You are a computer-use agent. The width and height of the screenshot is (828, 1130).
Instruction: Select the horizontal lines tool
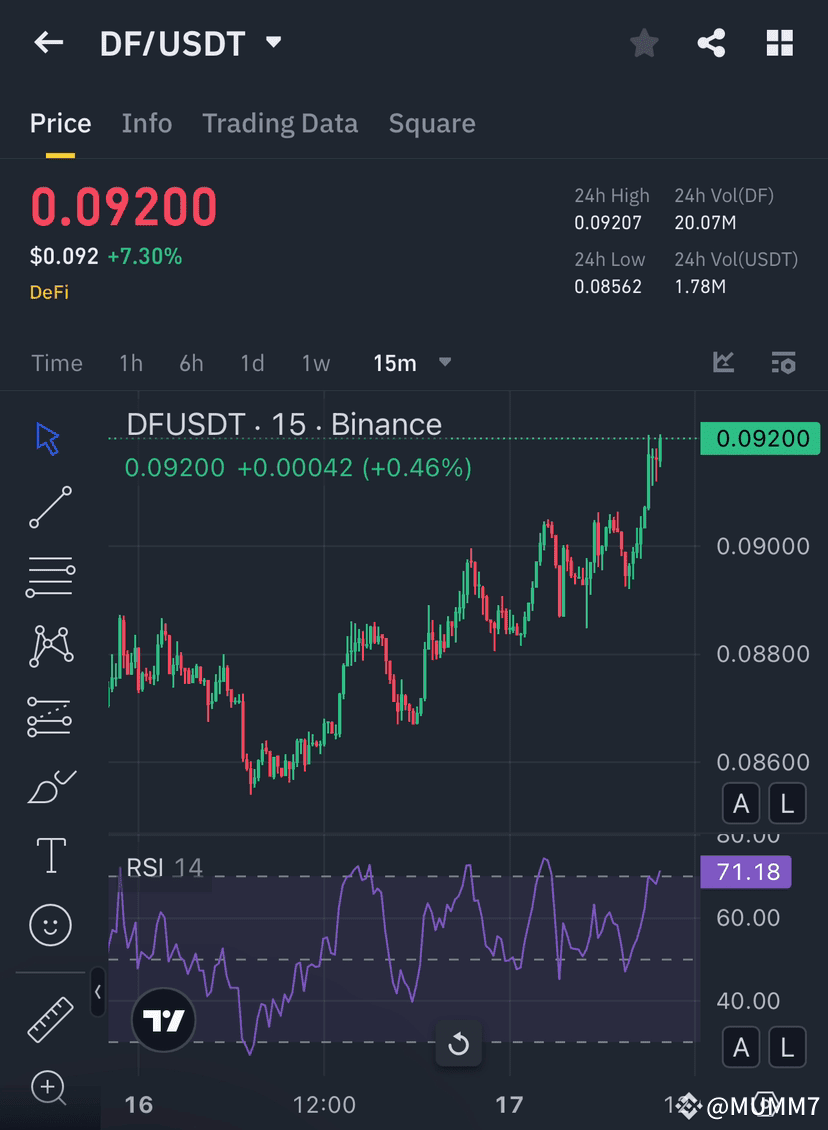pos(50,577)
